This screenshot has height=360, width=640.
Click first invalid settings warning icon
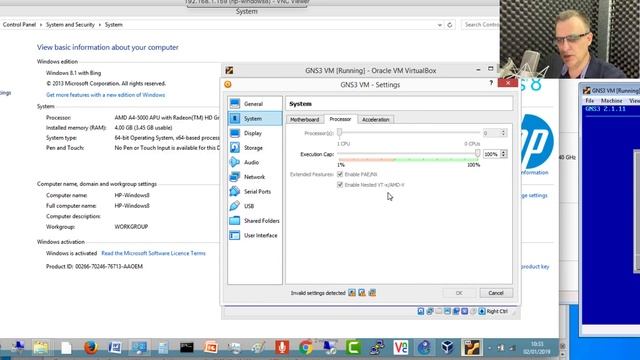pyautogui.click(x=352, y=293)
